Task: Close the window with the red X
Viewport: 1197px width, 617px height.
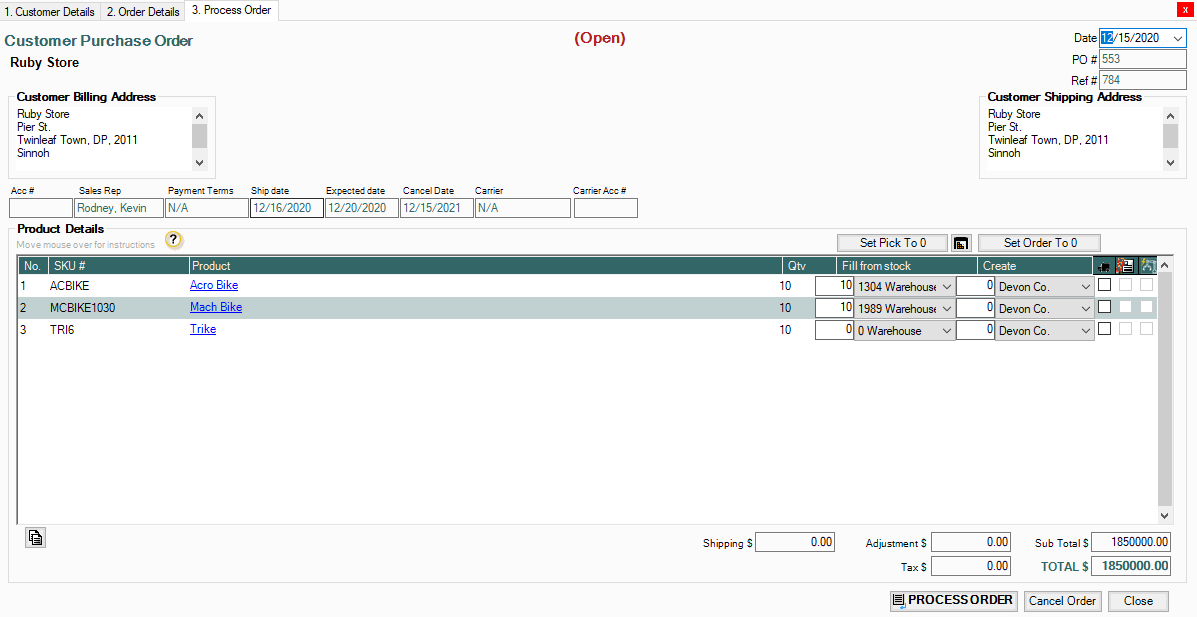Action: coord(1186,9)
